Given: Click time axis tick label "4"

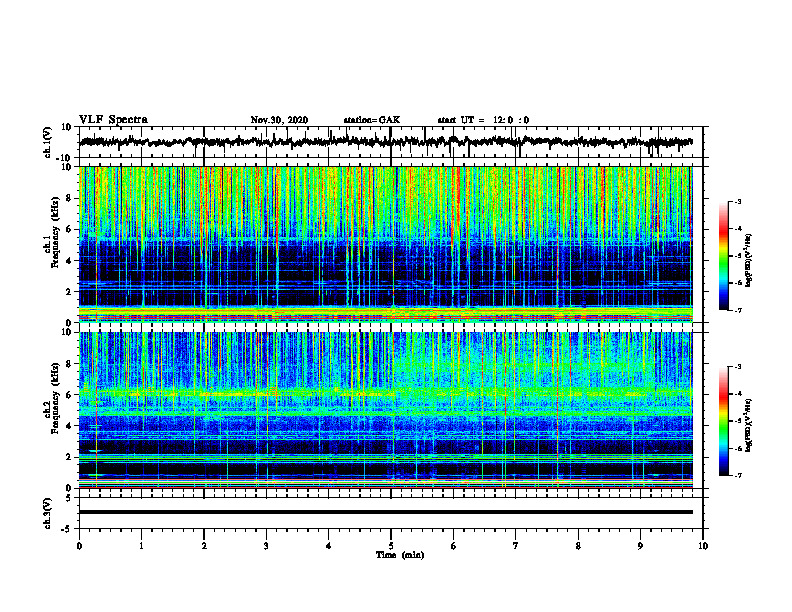Looking at the screenshot, I should (x=329, y=546).
